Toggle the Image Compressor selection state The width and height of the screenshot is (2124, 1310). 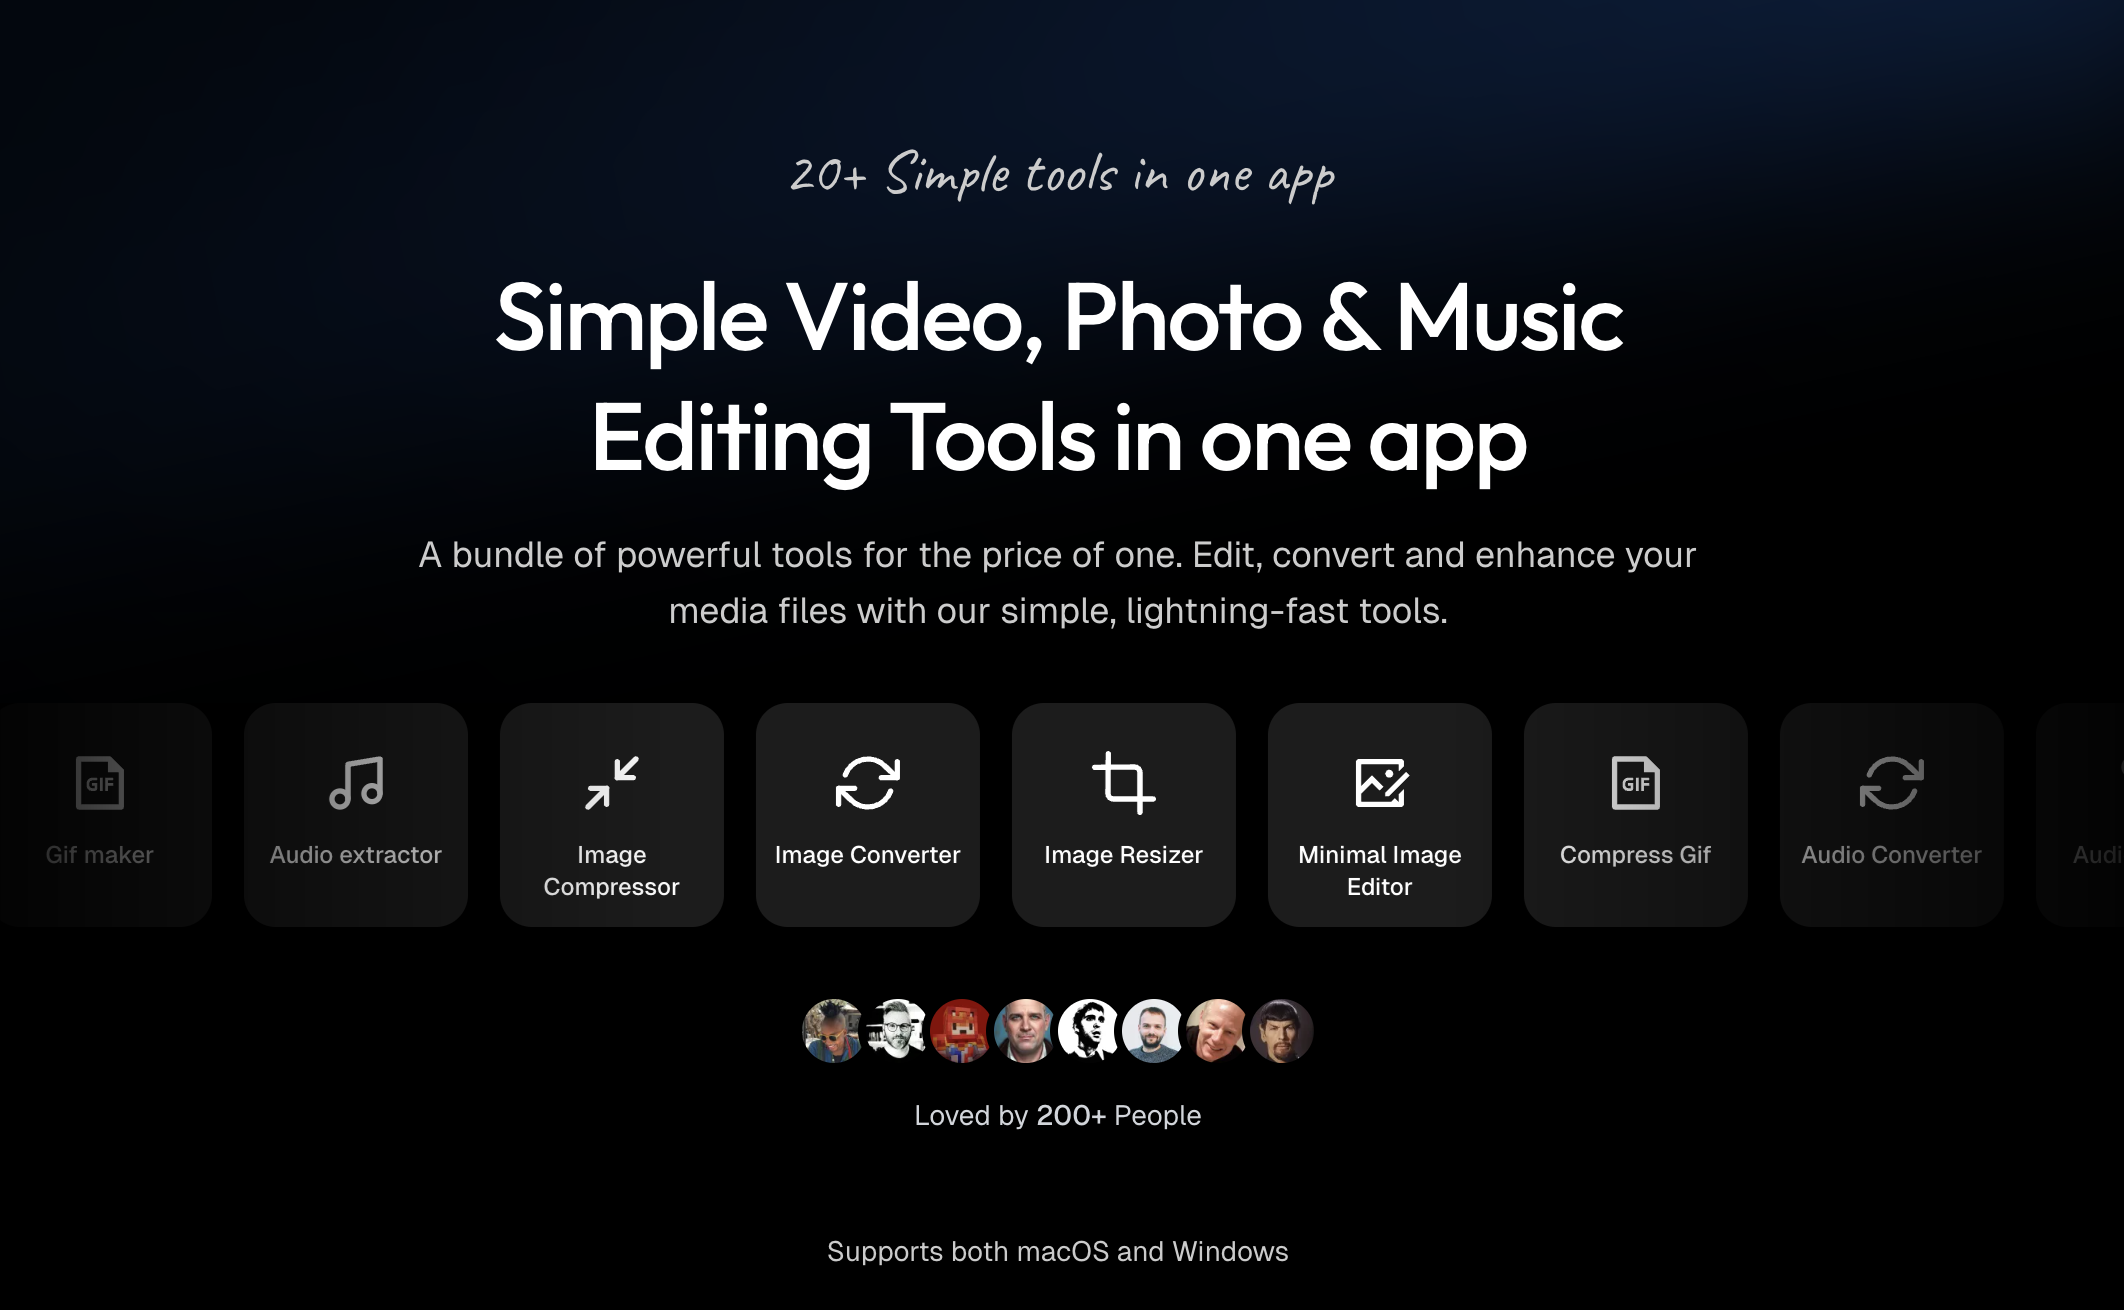[x=611, y=814]
